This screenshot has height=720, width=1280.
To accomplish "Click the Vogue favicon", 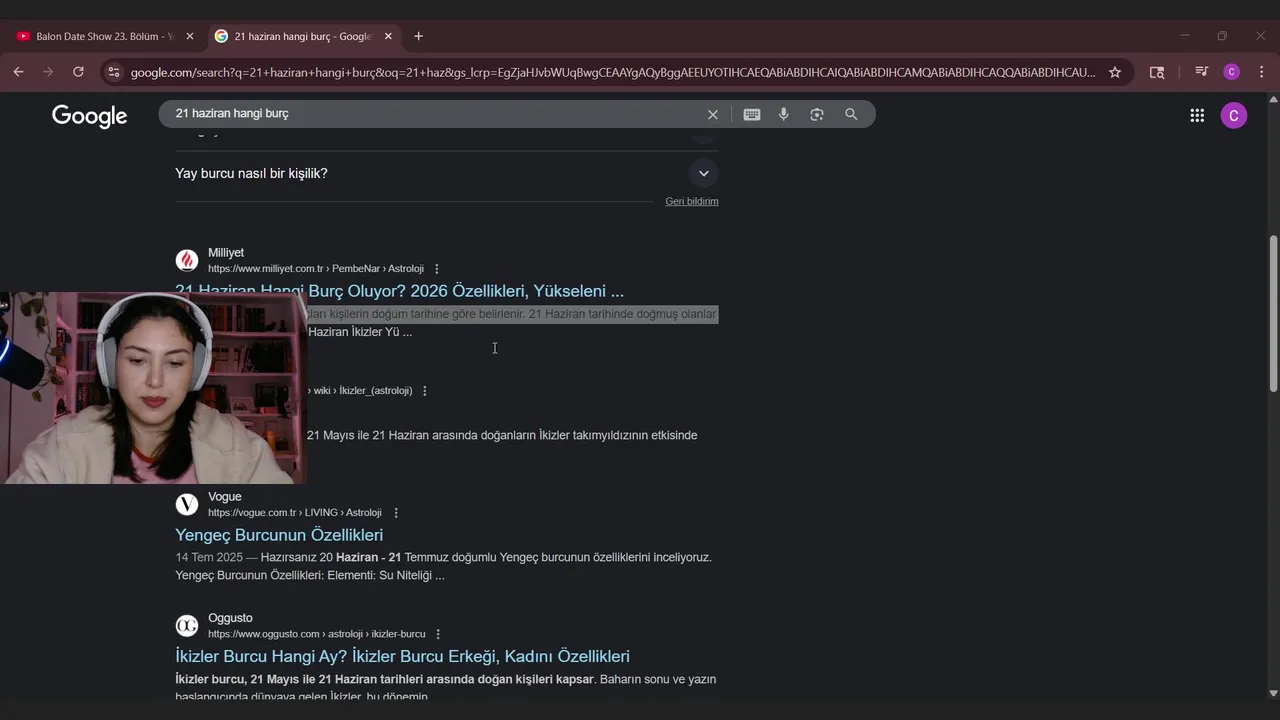I will coord(187,505).
